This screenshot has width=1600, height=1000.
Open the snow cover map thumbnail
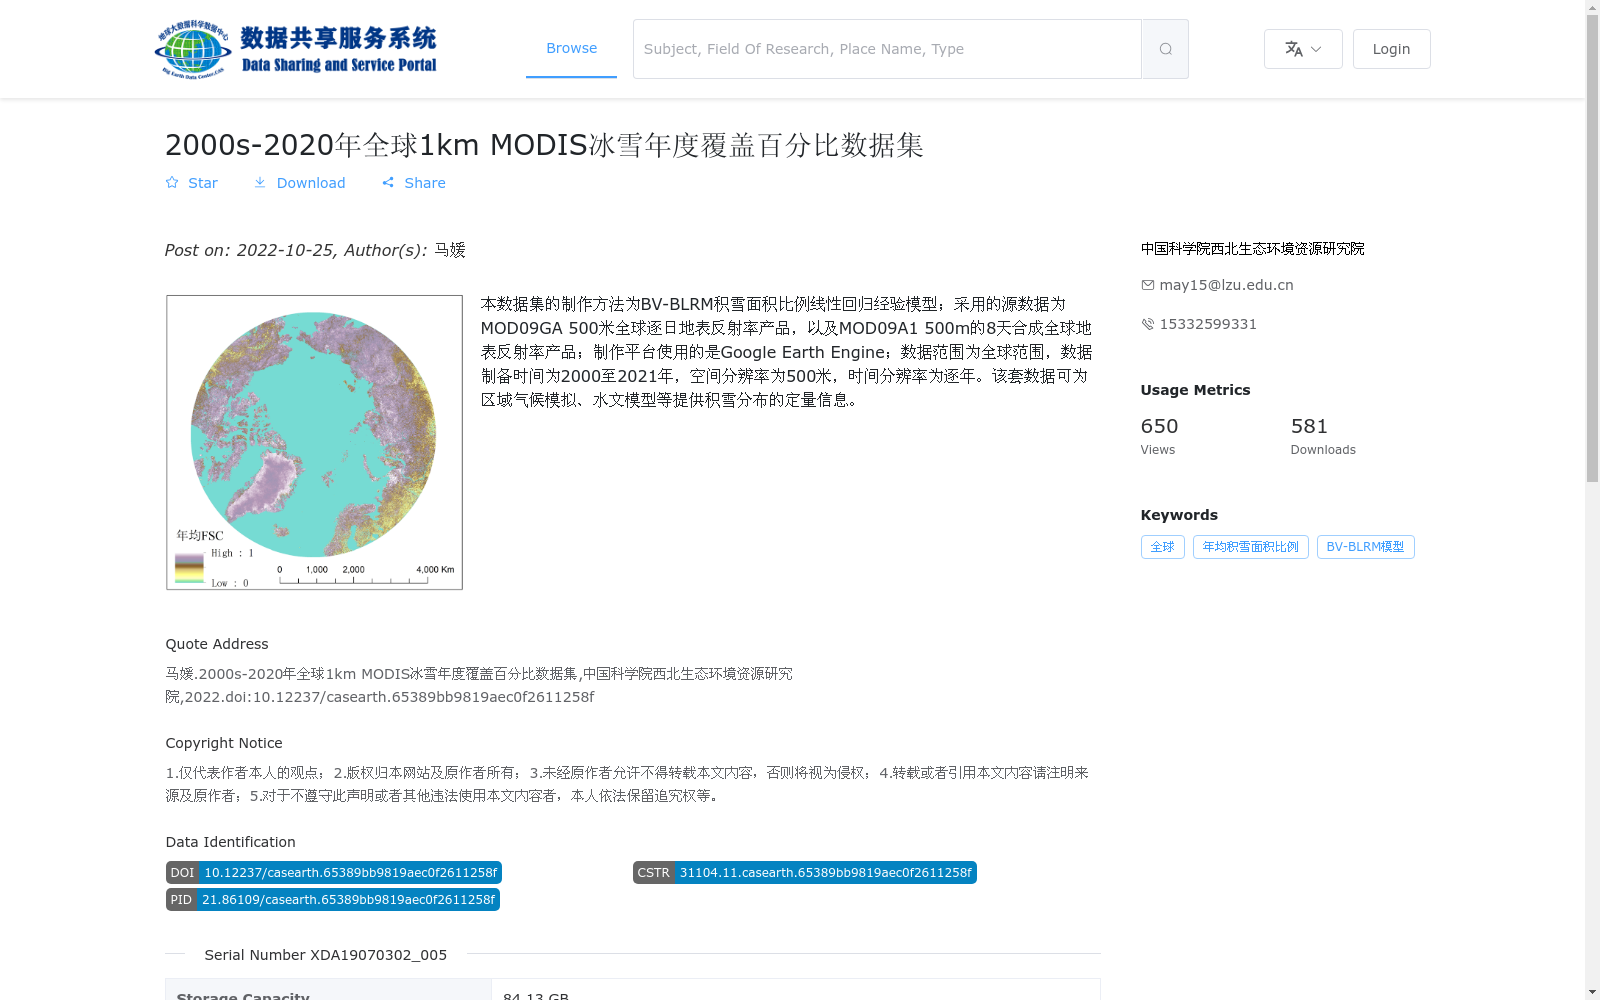coord(314,442)
